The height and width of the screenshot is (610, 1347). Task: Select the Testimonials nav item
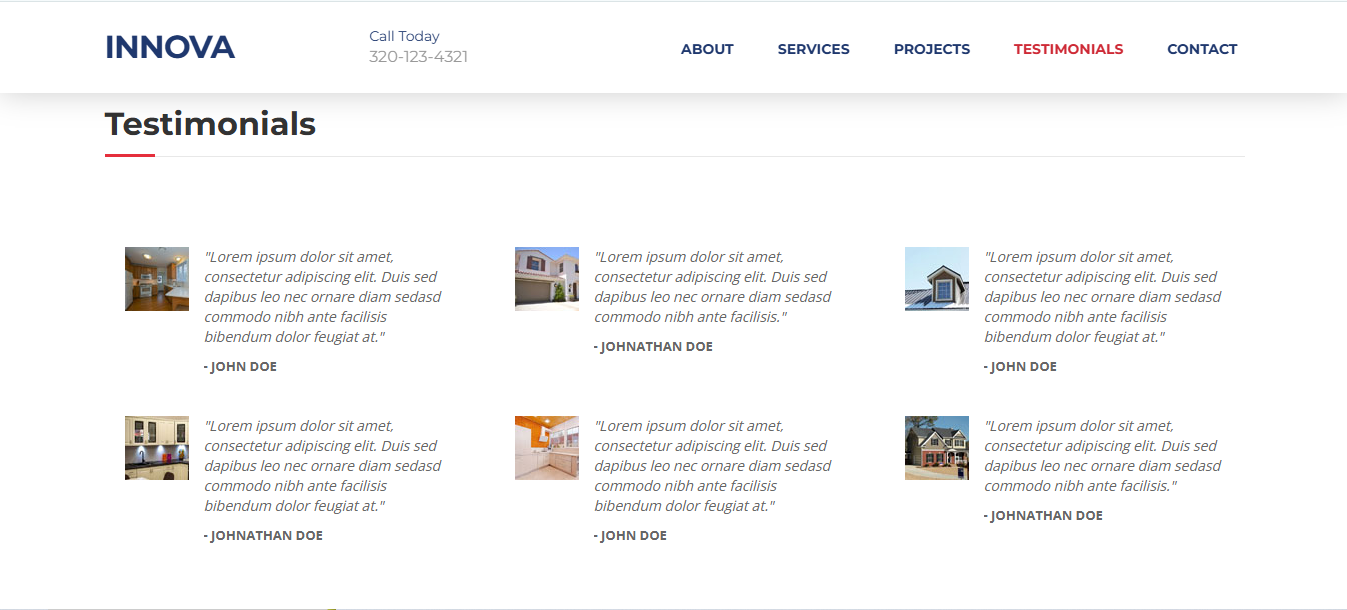click(1068, 49)
